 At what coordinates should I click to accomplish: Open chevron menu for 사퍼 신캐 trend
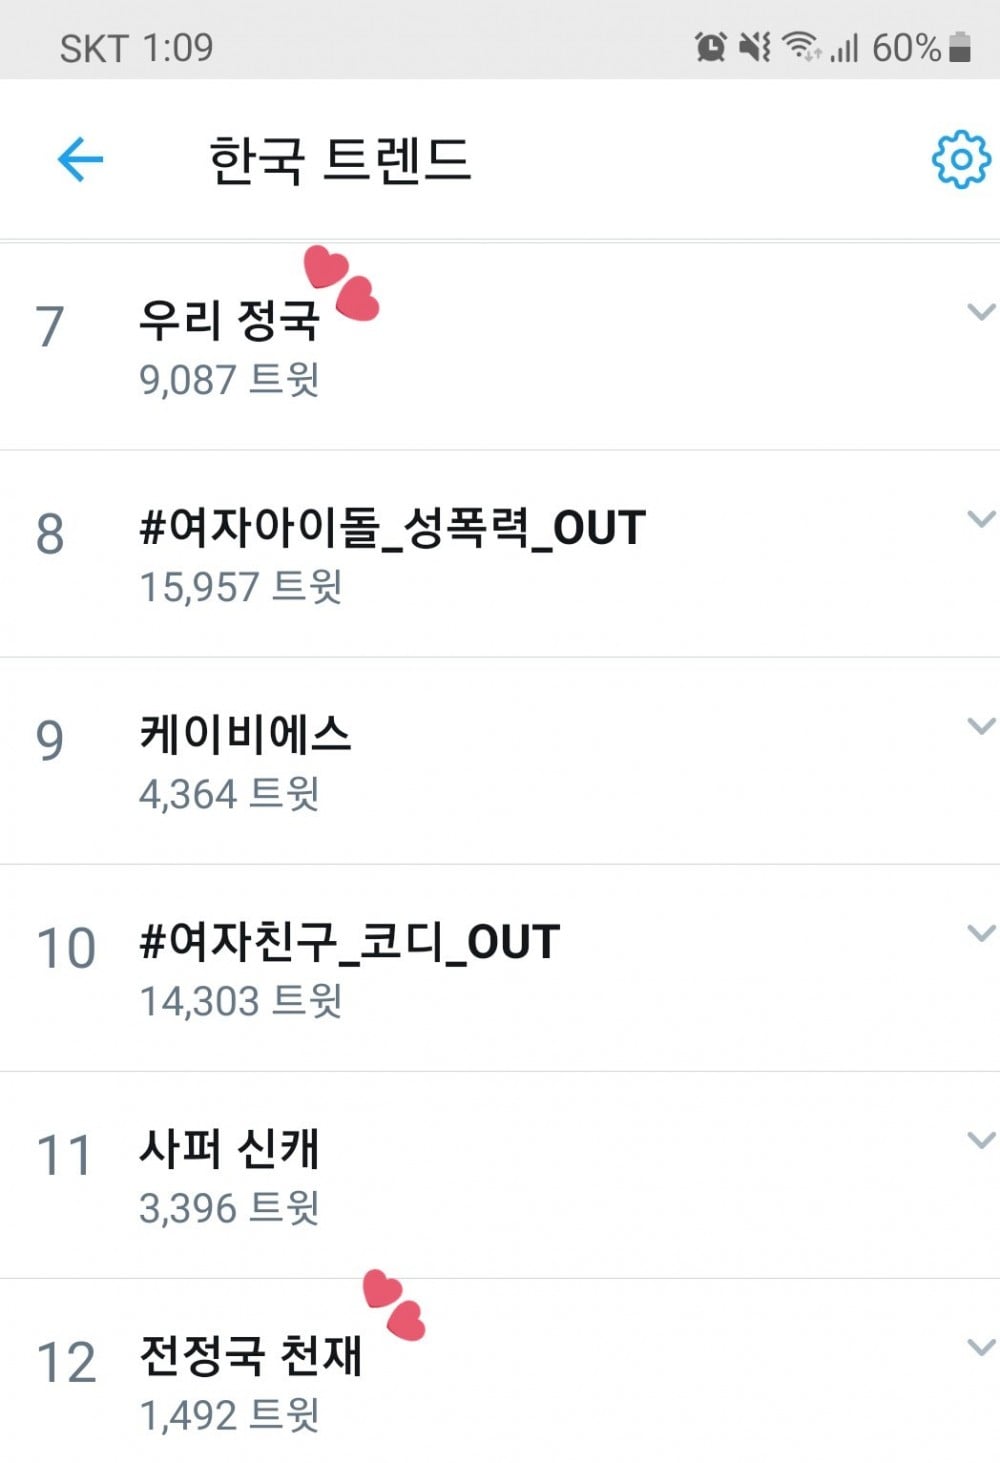(981, 1140)
